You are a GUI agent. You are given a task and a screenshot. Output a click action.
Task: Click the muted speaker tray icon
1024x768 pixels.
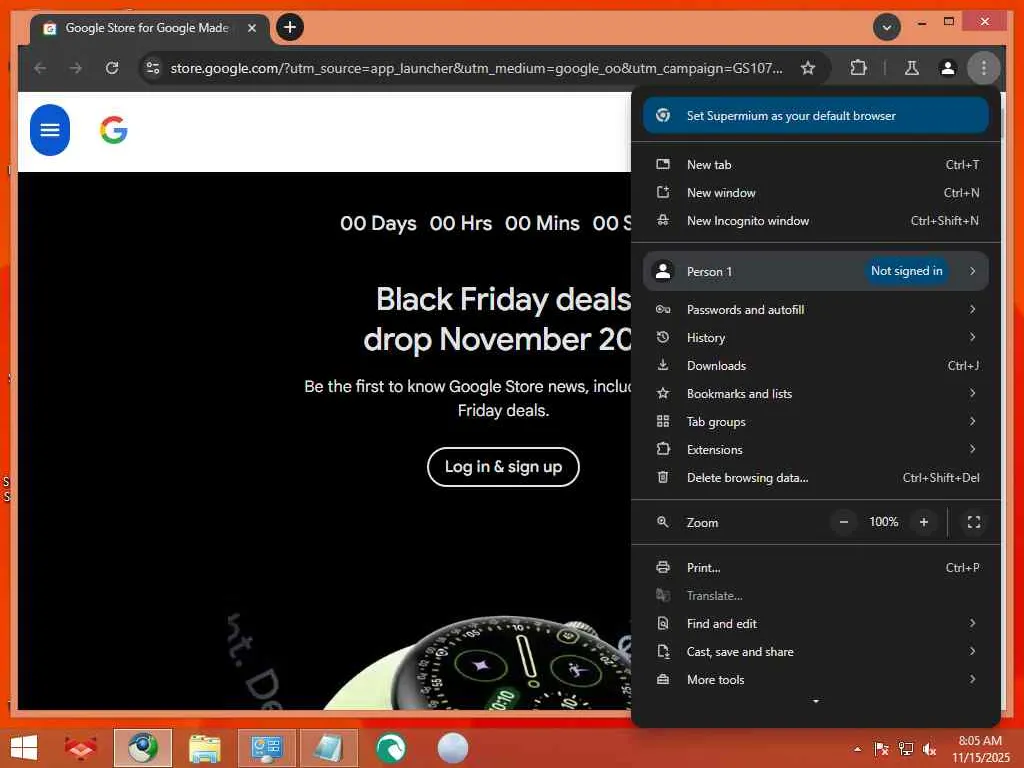[929, 749]
